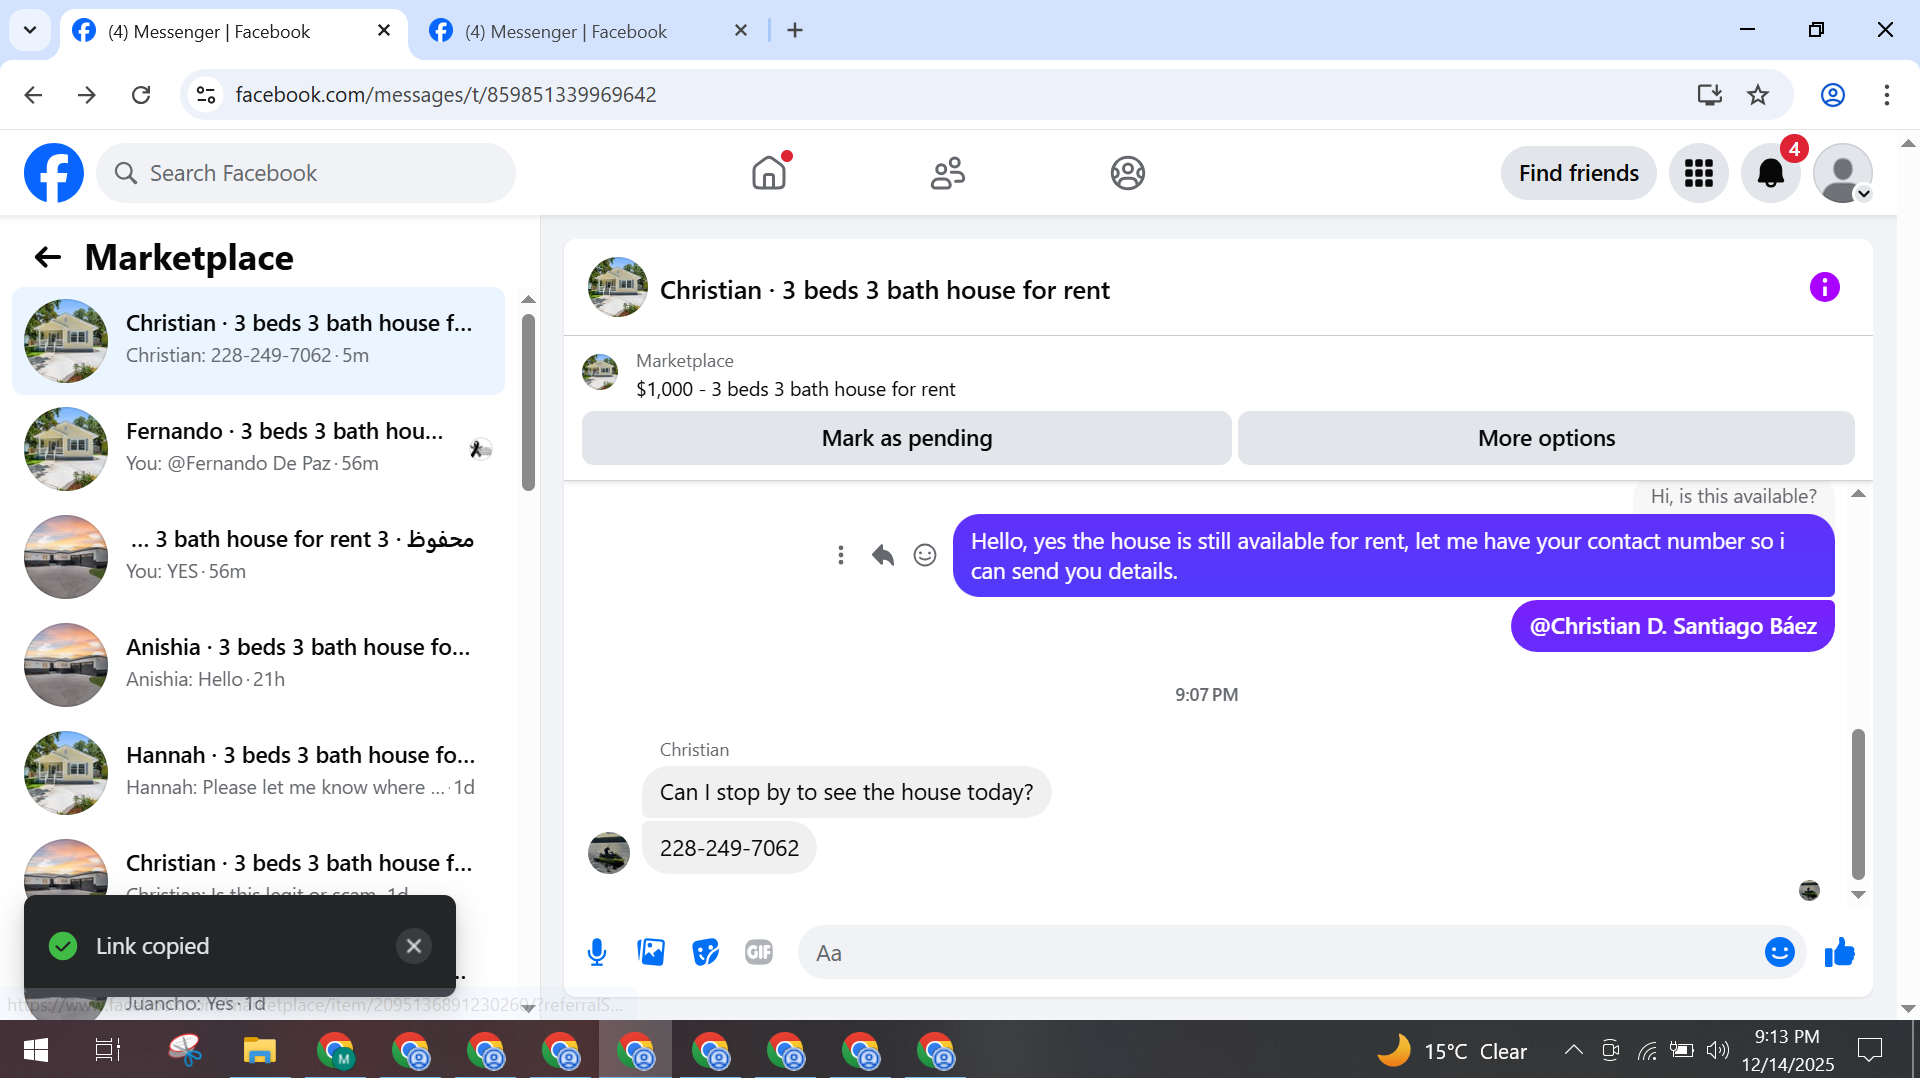This screenshot has height=1078, width=1920.
Task: Open Hannah 3 beds 3 bath conversation
Action: (x=258, y=772)
